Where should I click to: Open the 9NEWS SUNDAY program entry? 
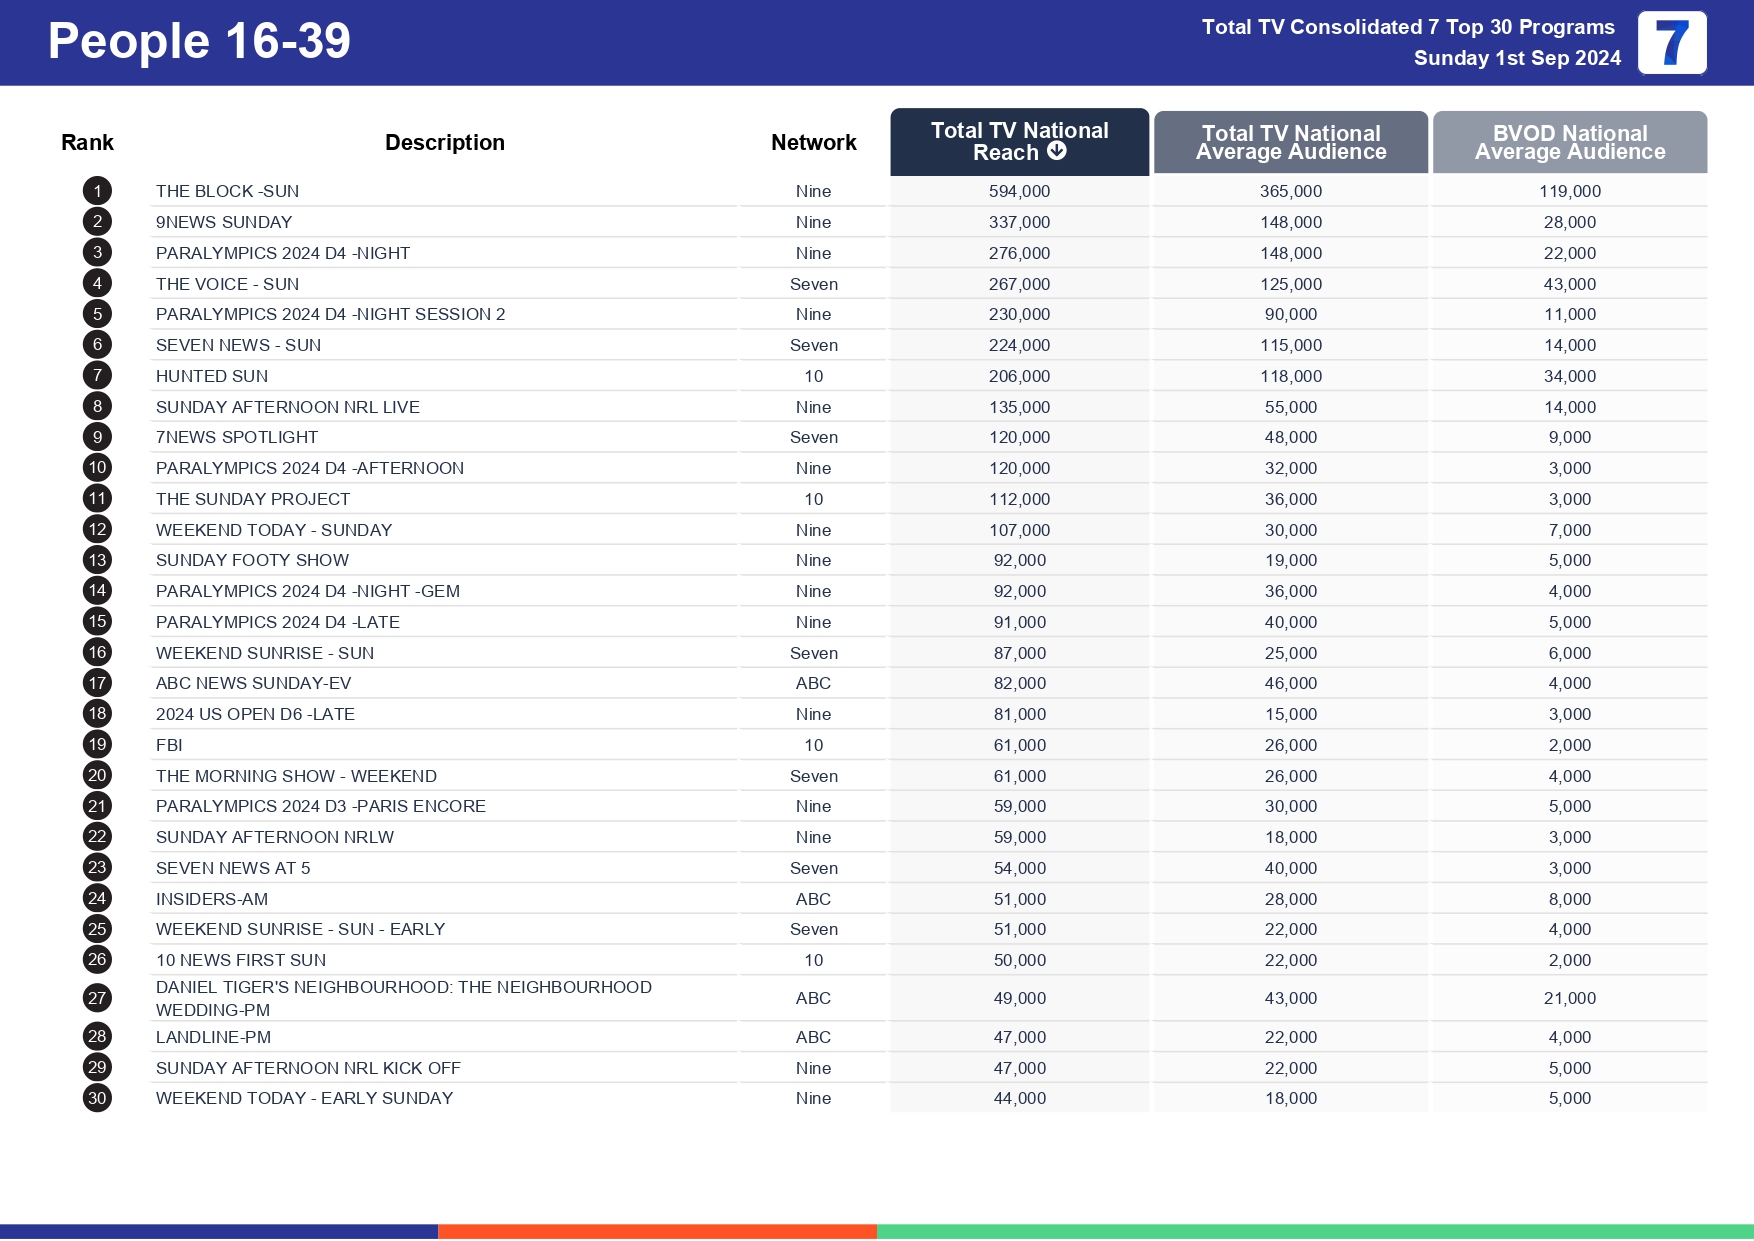[224, 221]
